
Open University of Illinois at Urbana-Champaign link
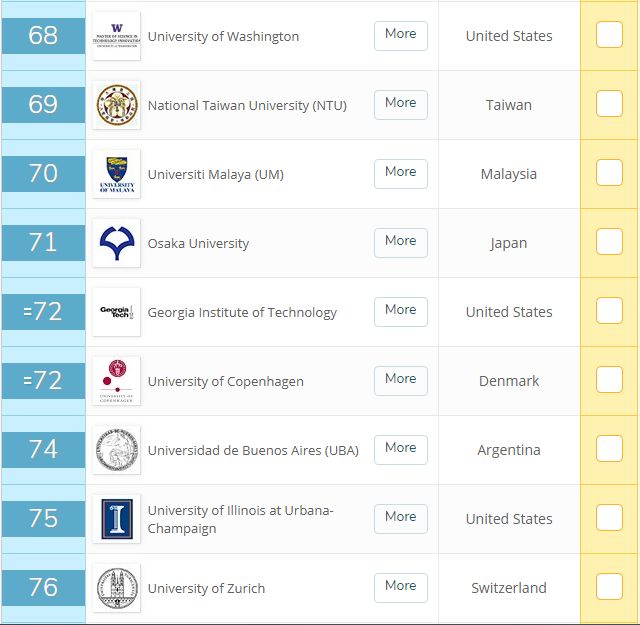(240, 519)
